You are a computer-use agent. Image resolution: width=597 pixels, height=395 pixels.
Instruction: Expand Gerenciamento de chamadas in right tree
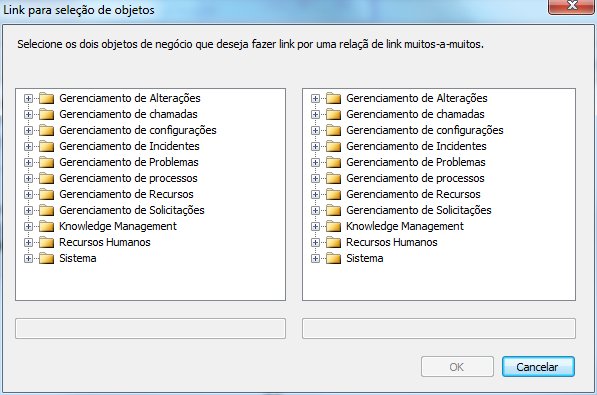pos(315,114)
